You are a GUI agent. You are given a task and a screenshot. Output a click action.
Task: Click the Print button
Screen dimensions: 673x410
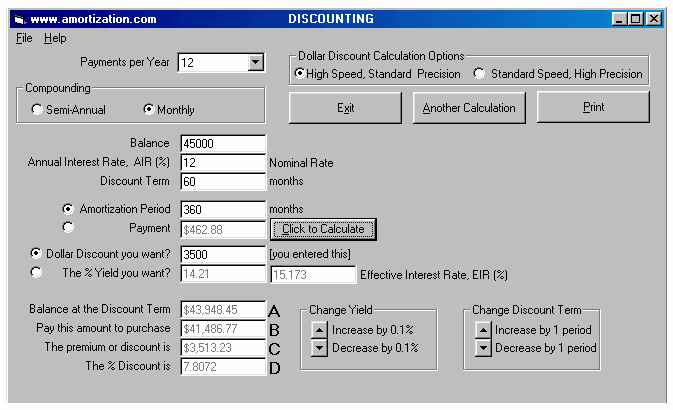click(x=593, y=107)
